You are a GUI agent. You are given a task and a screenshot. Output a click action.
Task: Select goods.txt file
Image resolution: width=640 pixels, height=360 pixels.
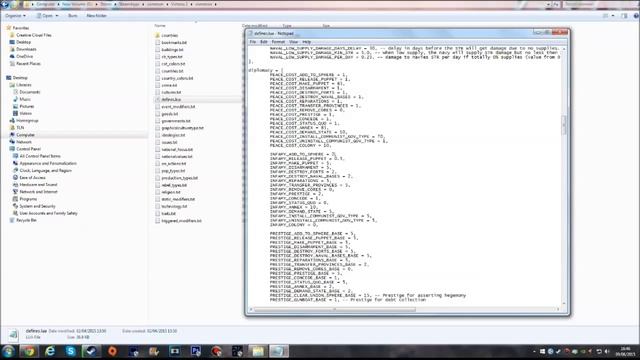pyautogui.click(x=169, y=114)
